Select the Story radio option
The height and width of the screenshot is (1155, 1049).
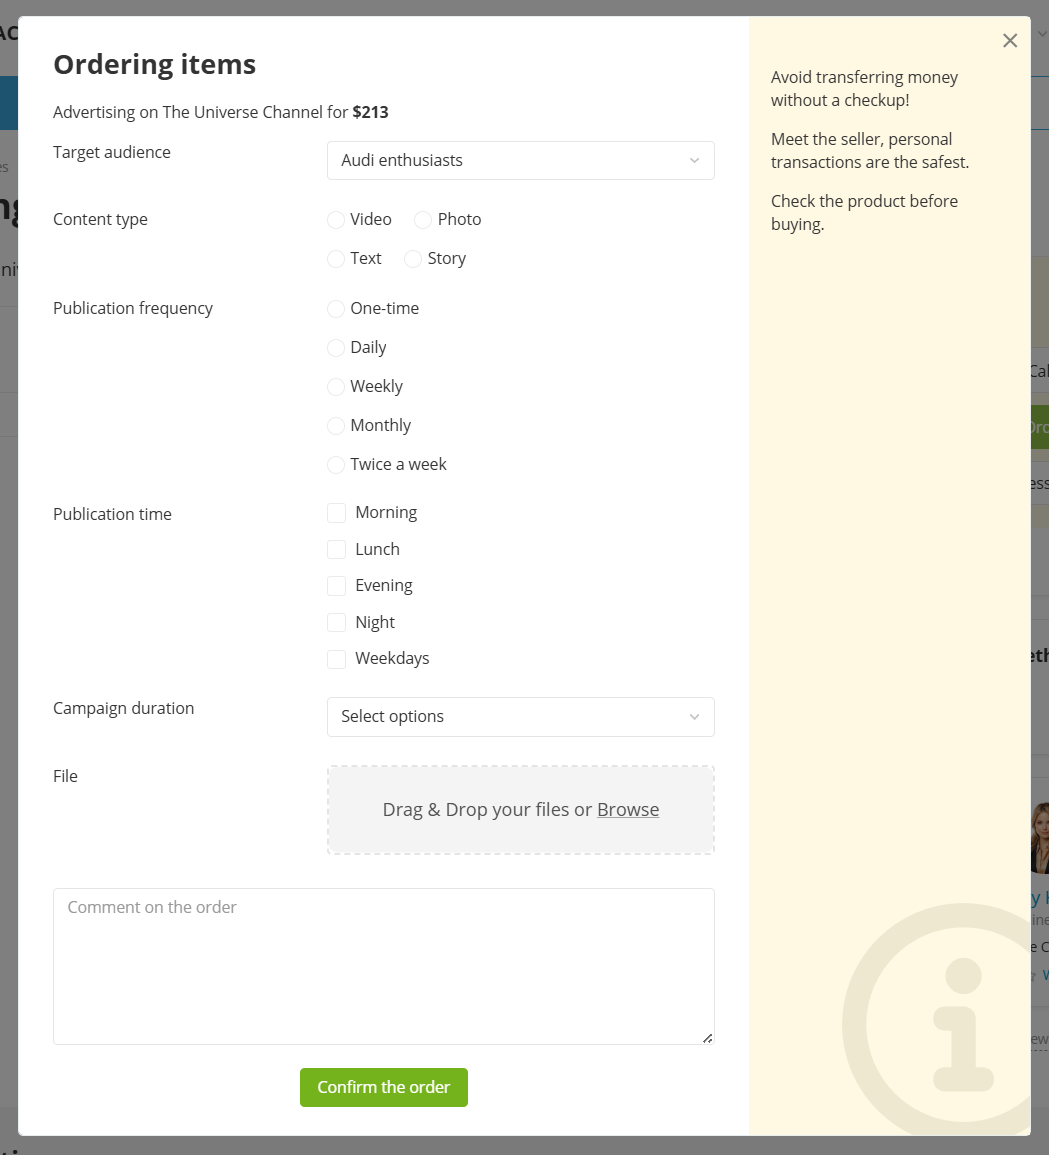(x=413, y=259)
